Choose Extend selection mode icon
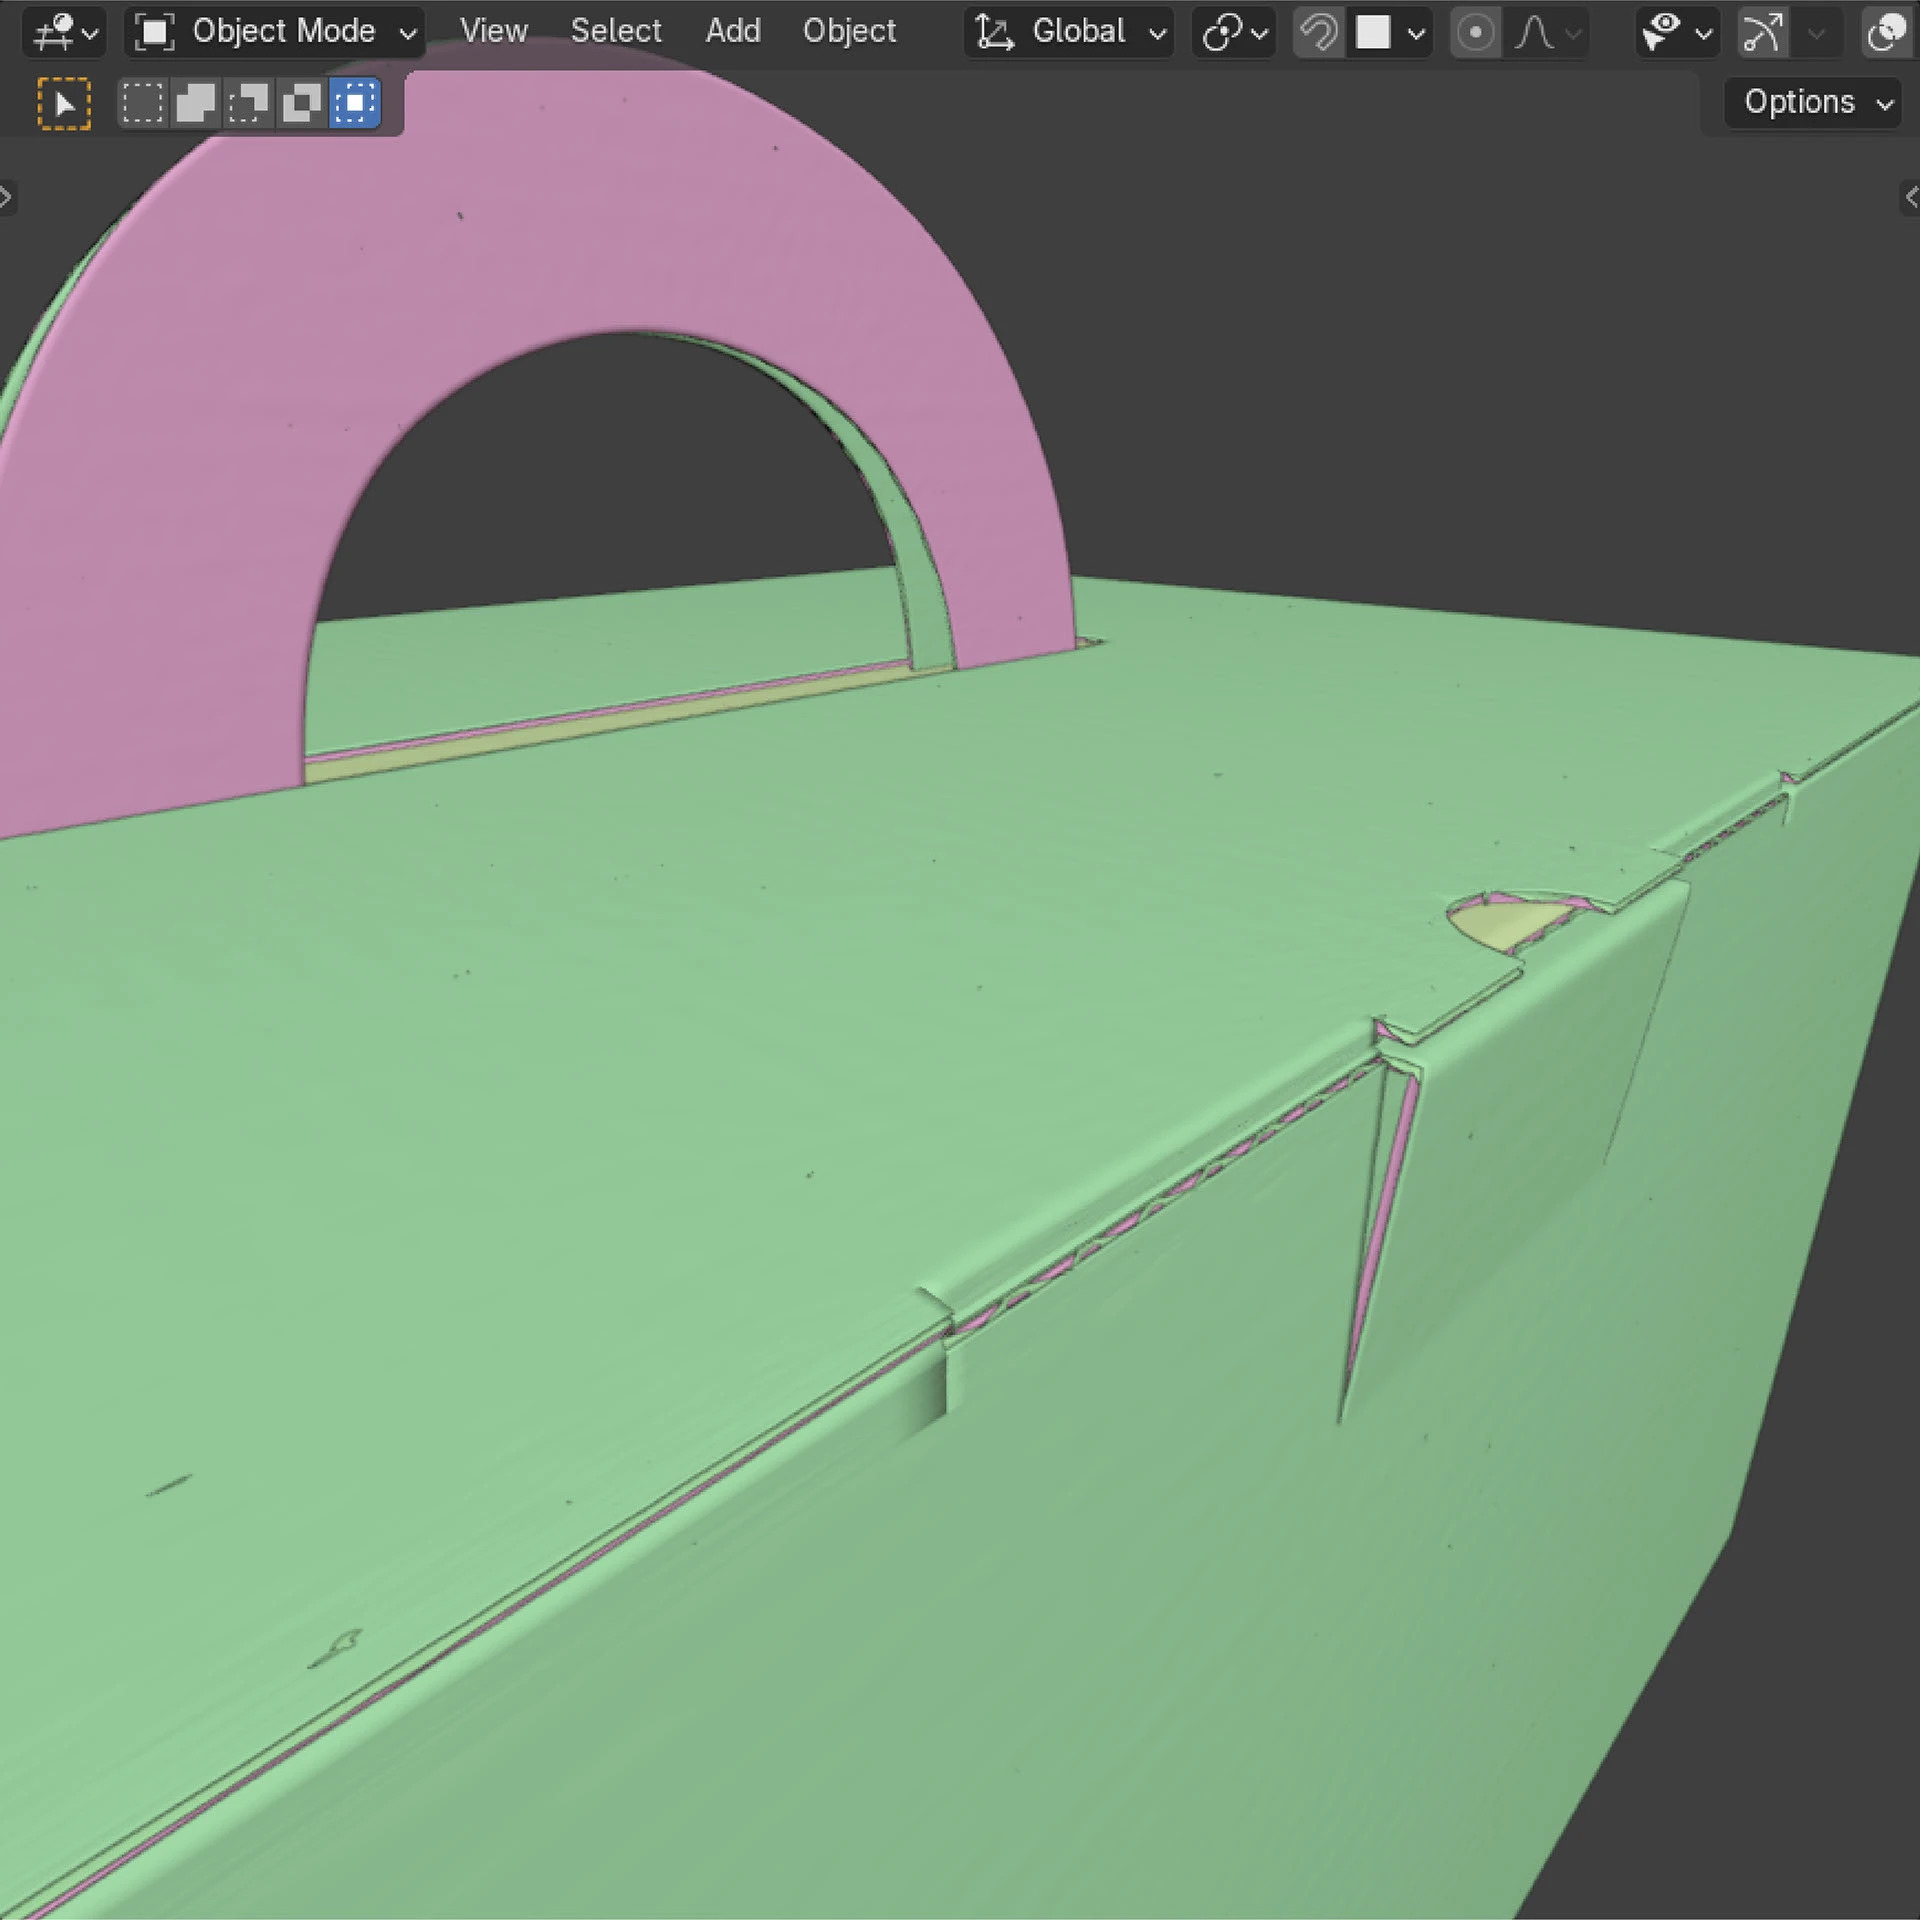This screenshot has height=1920, width=1920. point(195,103)
